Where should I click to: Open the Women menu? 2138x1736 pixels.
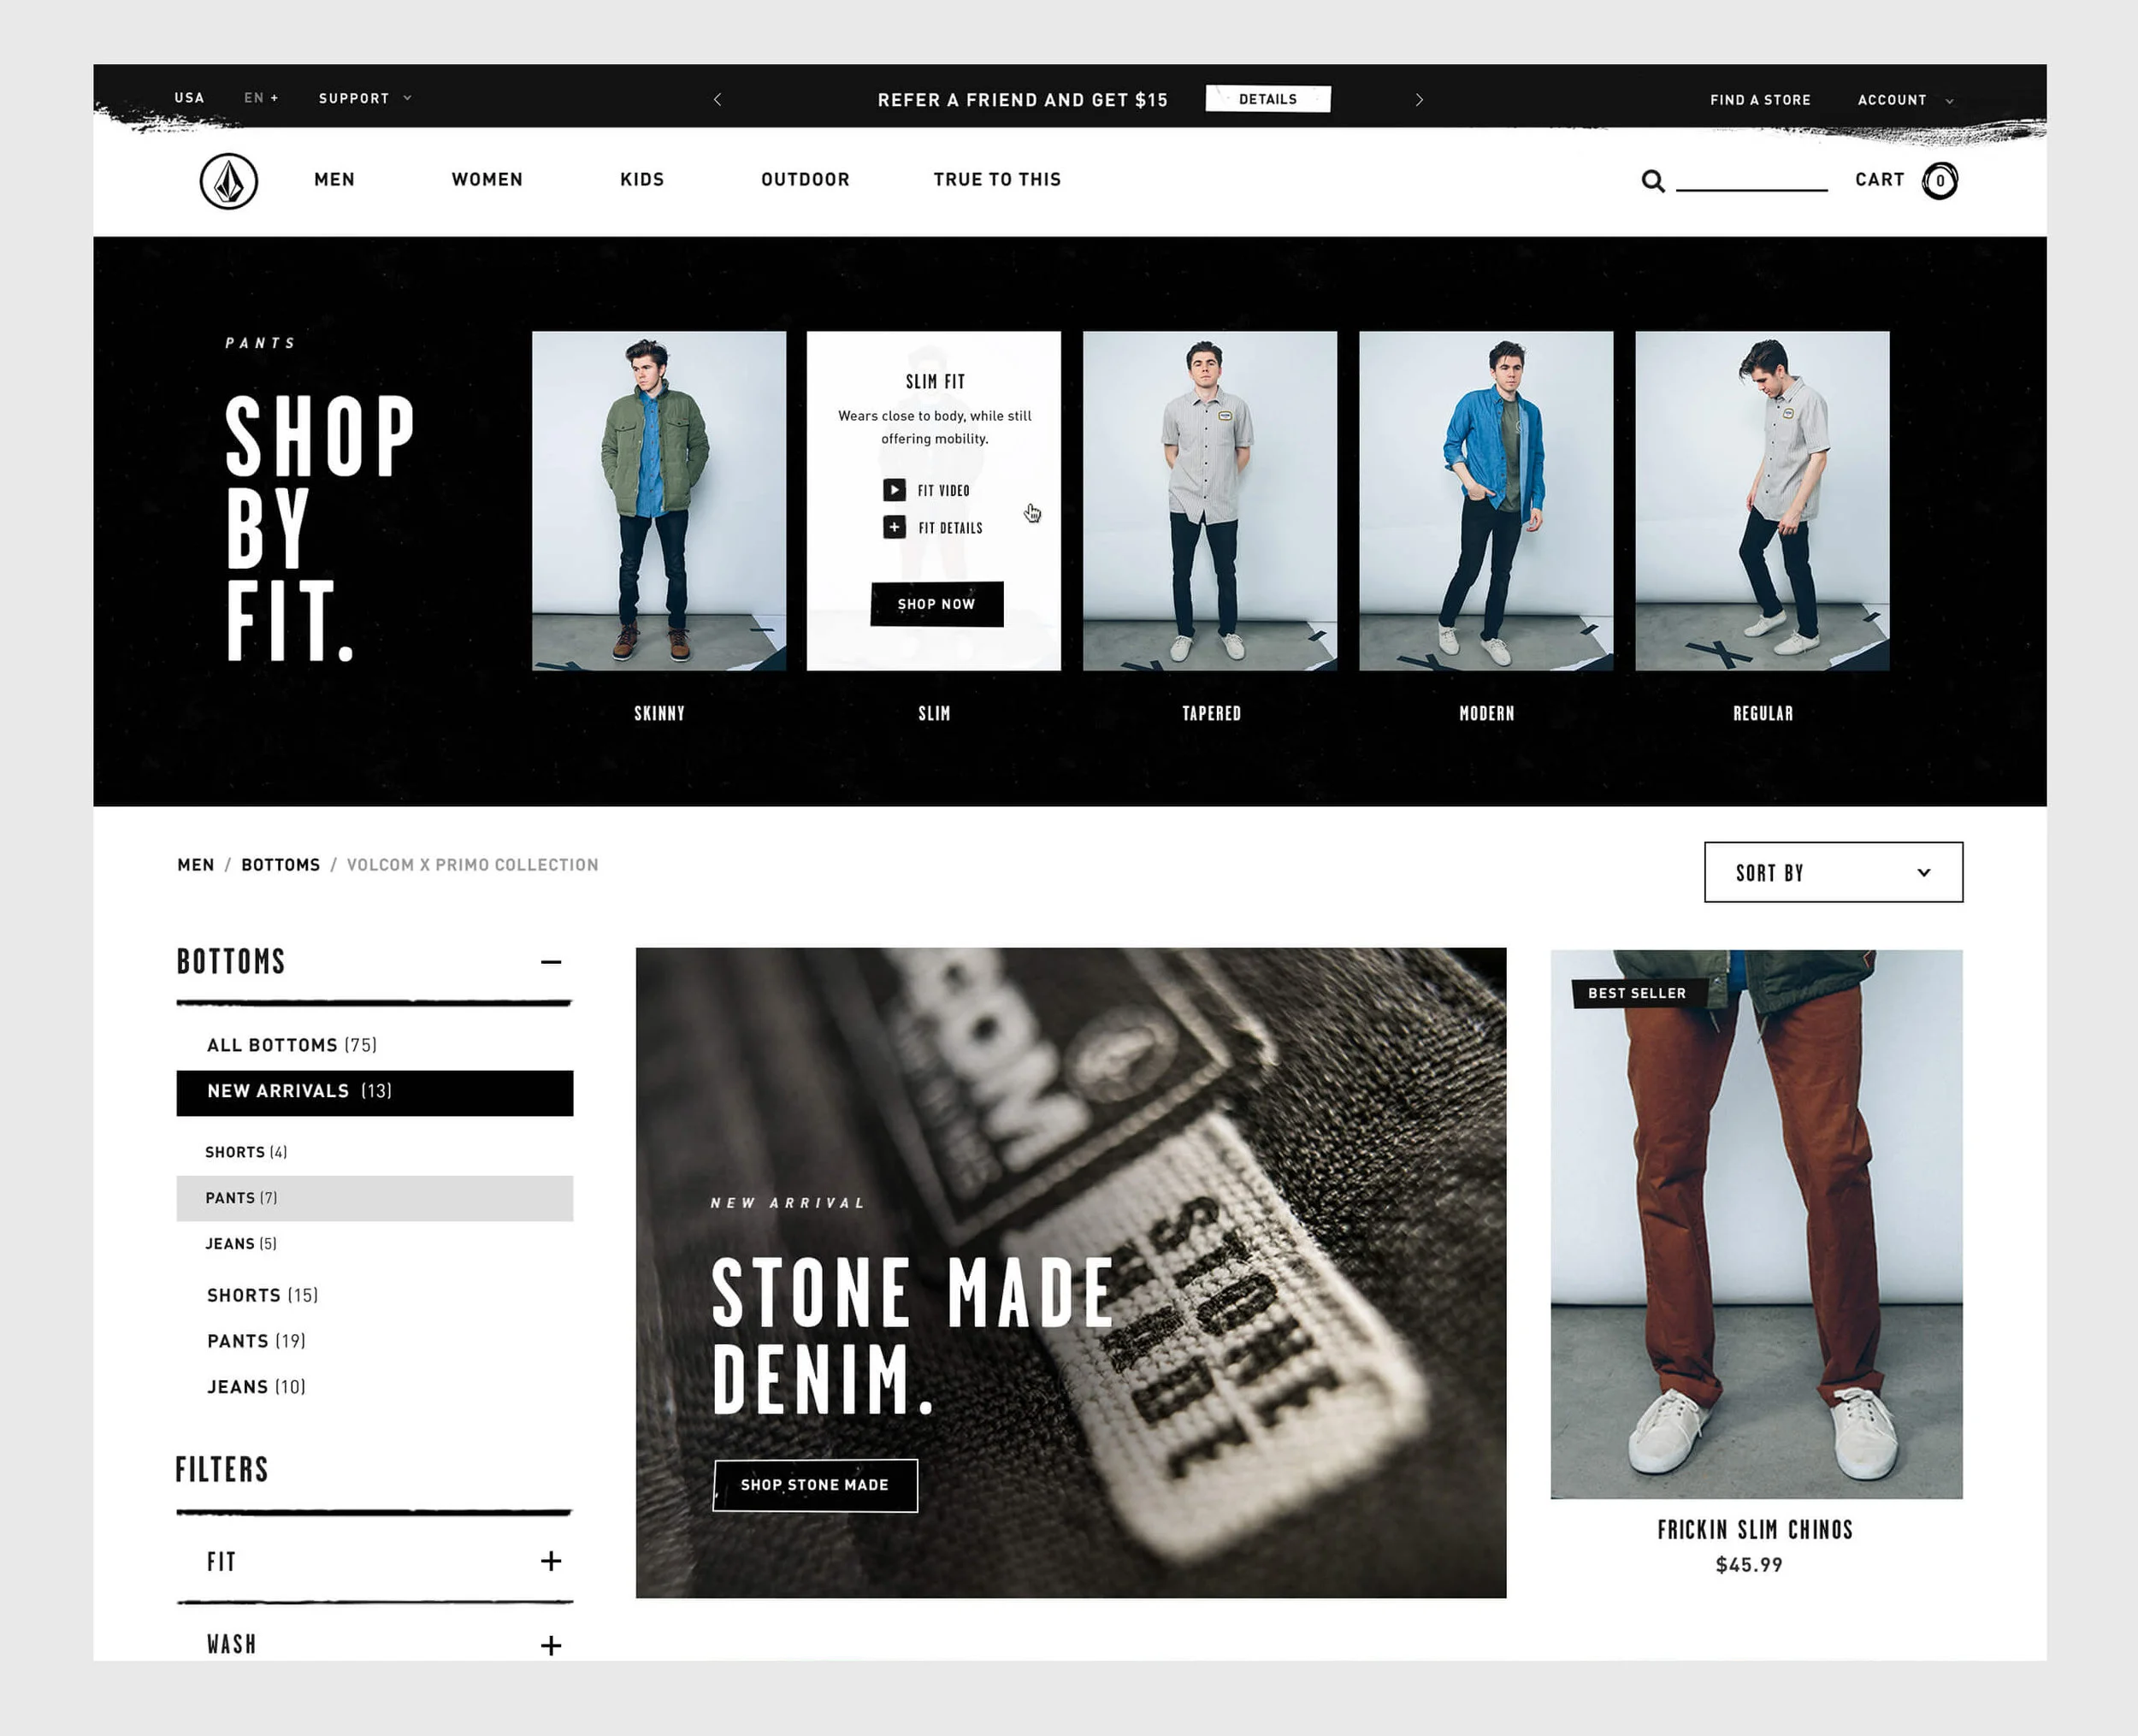tap(487, 179)
